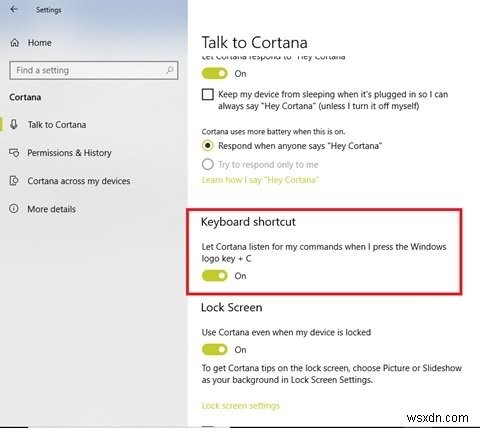Click the Settings window title text
This screenshot has height=428, width=480.
coord(49,10)
